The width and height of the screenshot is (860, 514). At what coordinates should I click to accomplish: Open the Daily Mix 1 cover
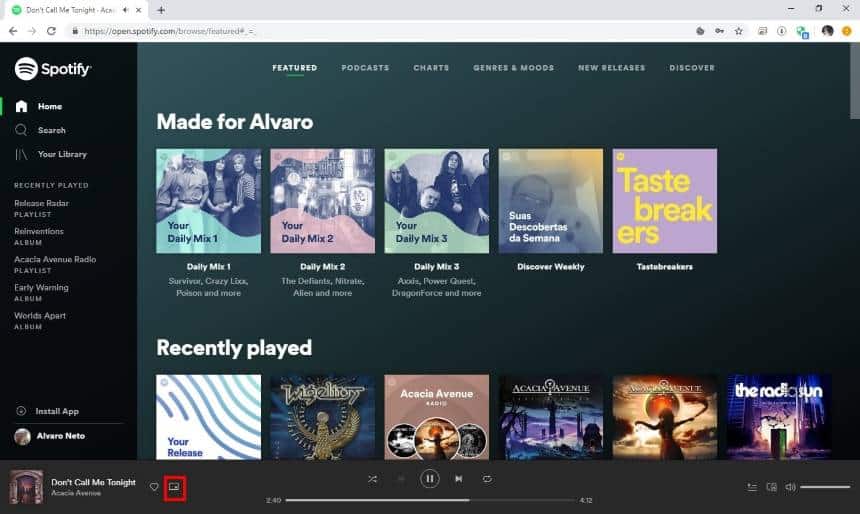(208, 201)
